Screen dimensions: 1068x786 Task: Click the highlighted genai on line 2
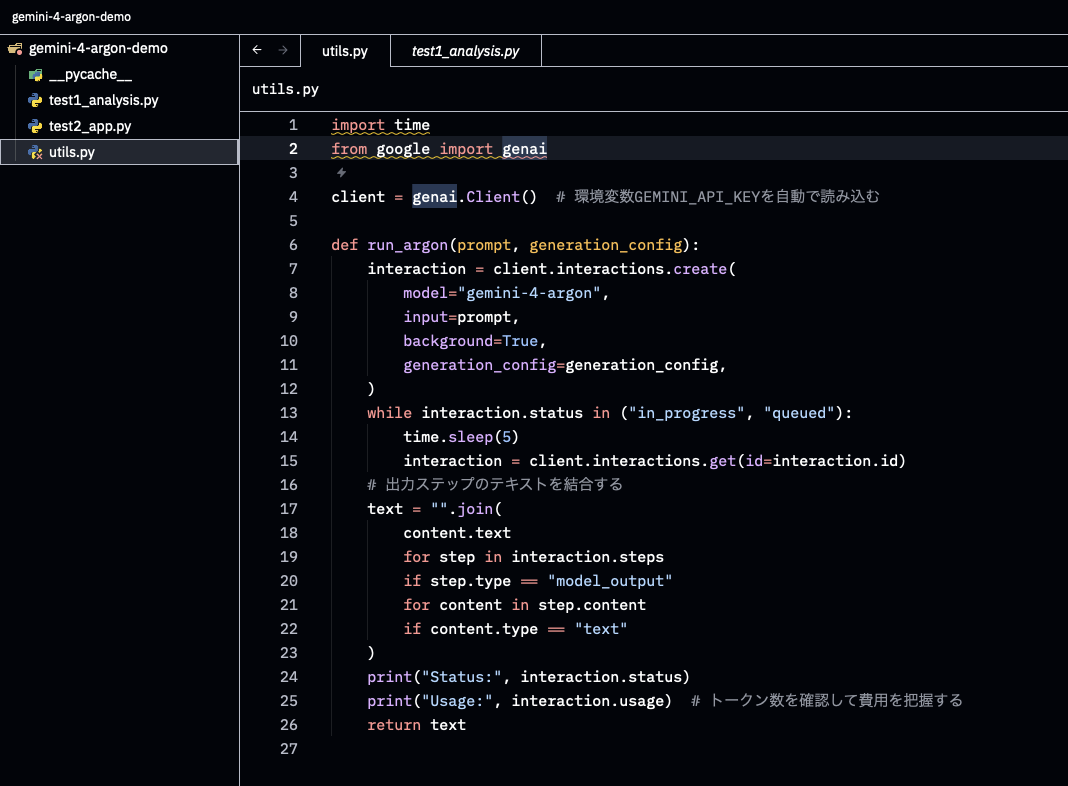[524, 148]
